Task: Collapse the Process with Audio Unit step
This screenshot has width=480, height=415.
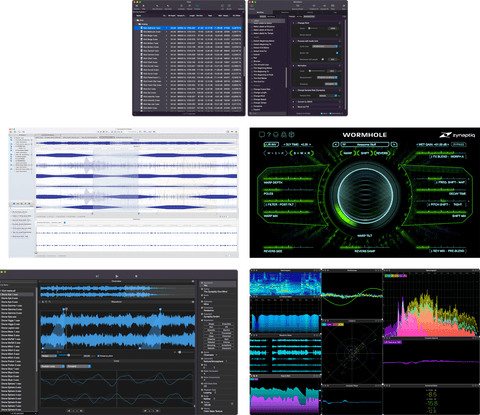Action: coord(316,41)
